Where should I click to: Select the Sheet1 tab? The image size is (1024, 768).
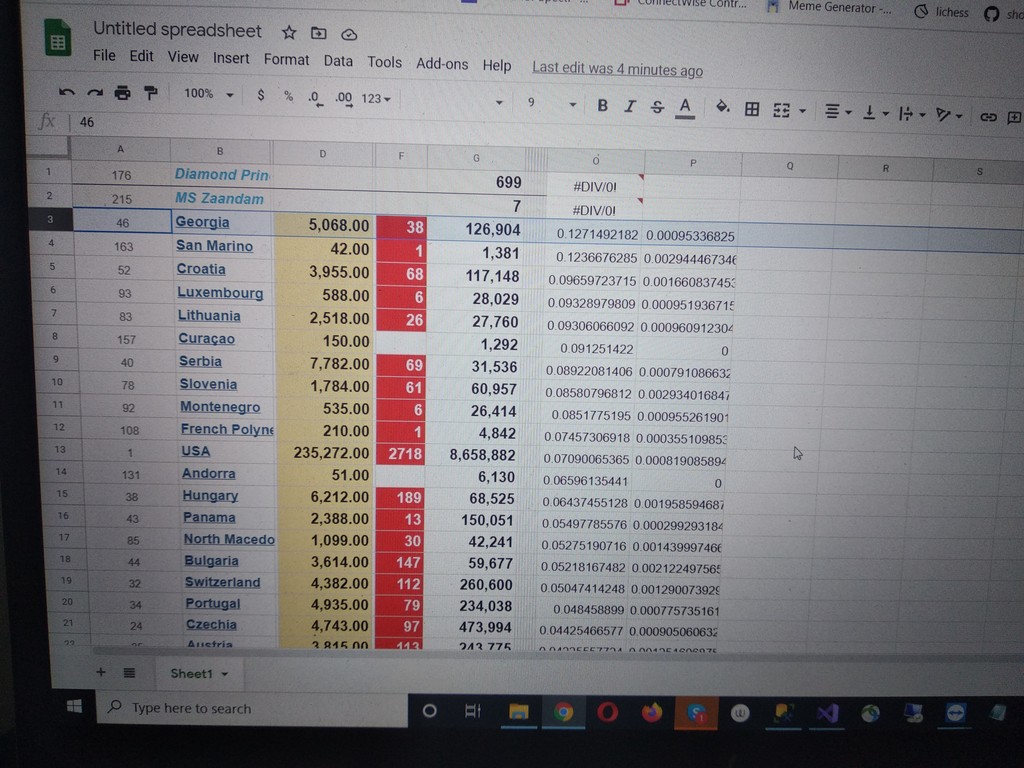[x=199, y=673]
